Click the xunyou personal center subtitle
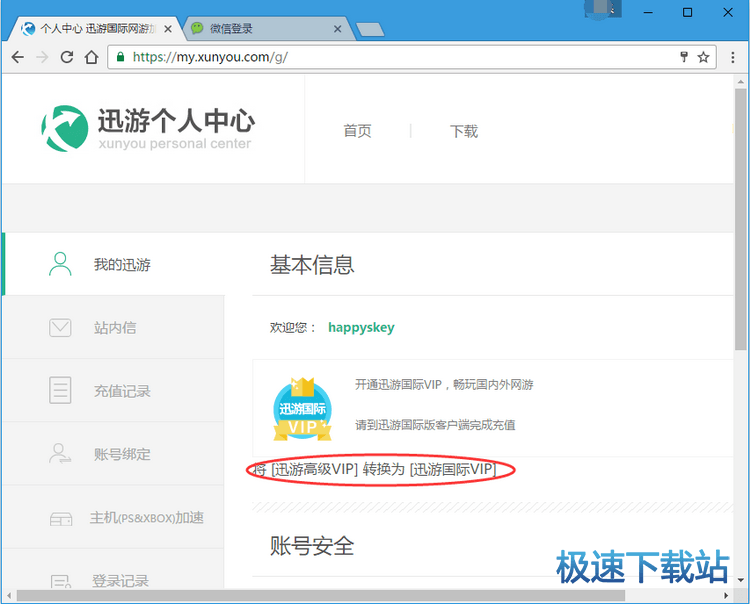Viewport: 750px width, 604px height. tap(175, 143)
